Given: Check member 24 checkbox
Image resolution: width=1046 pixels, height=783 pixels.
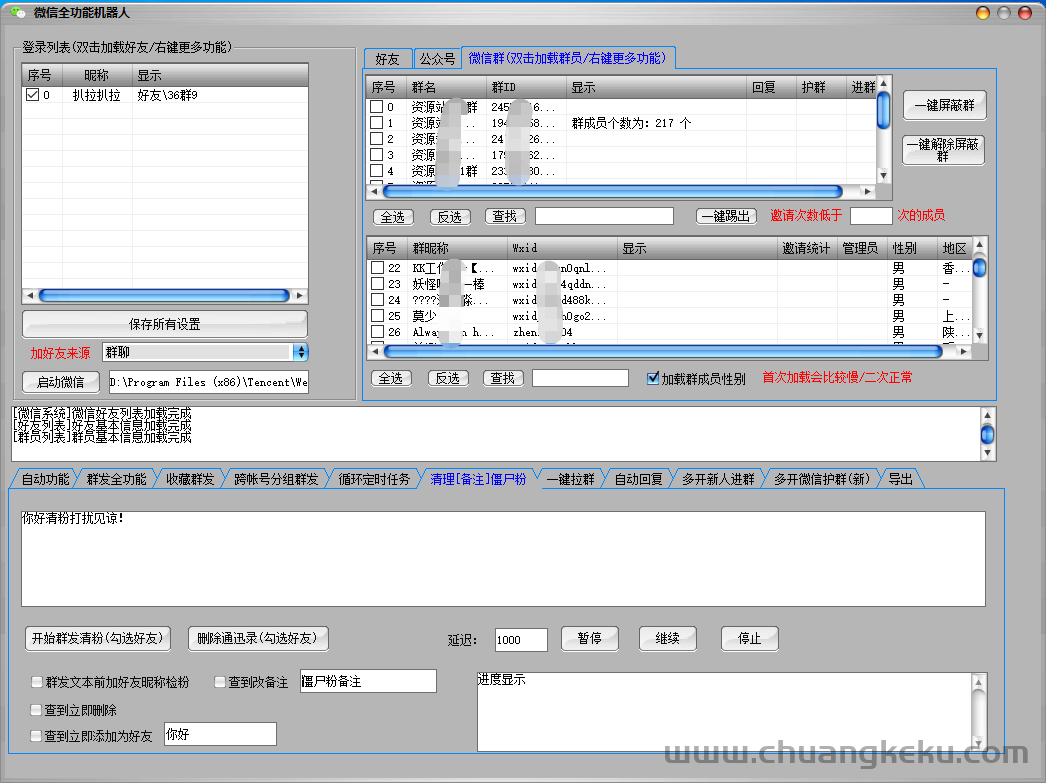Looking at the screenshot, I should click(x=378, y=299).
